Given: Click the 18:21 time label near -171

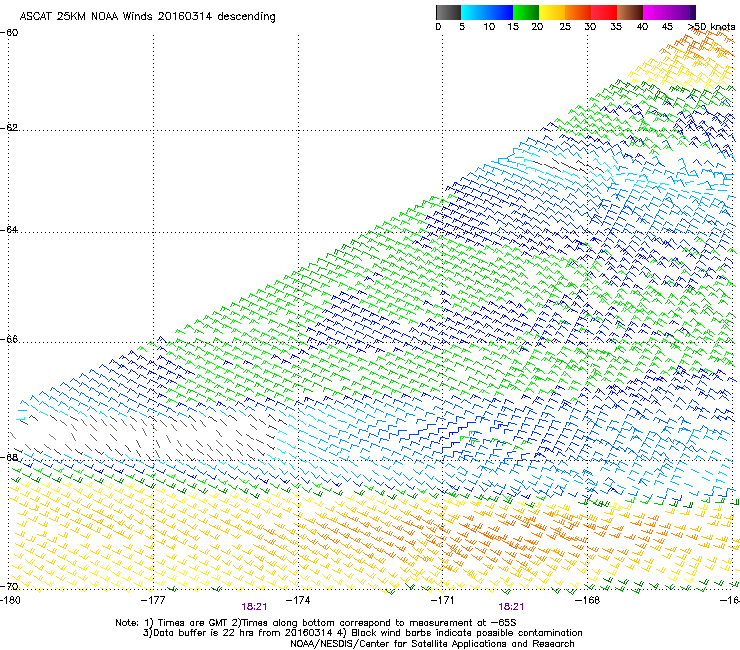Looking at the screenshot, I should pos(511,607).
